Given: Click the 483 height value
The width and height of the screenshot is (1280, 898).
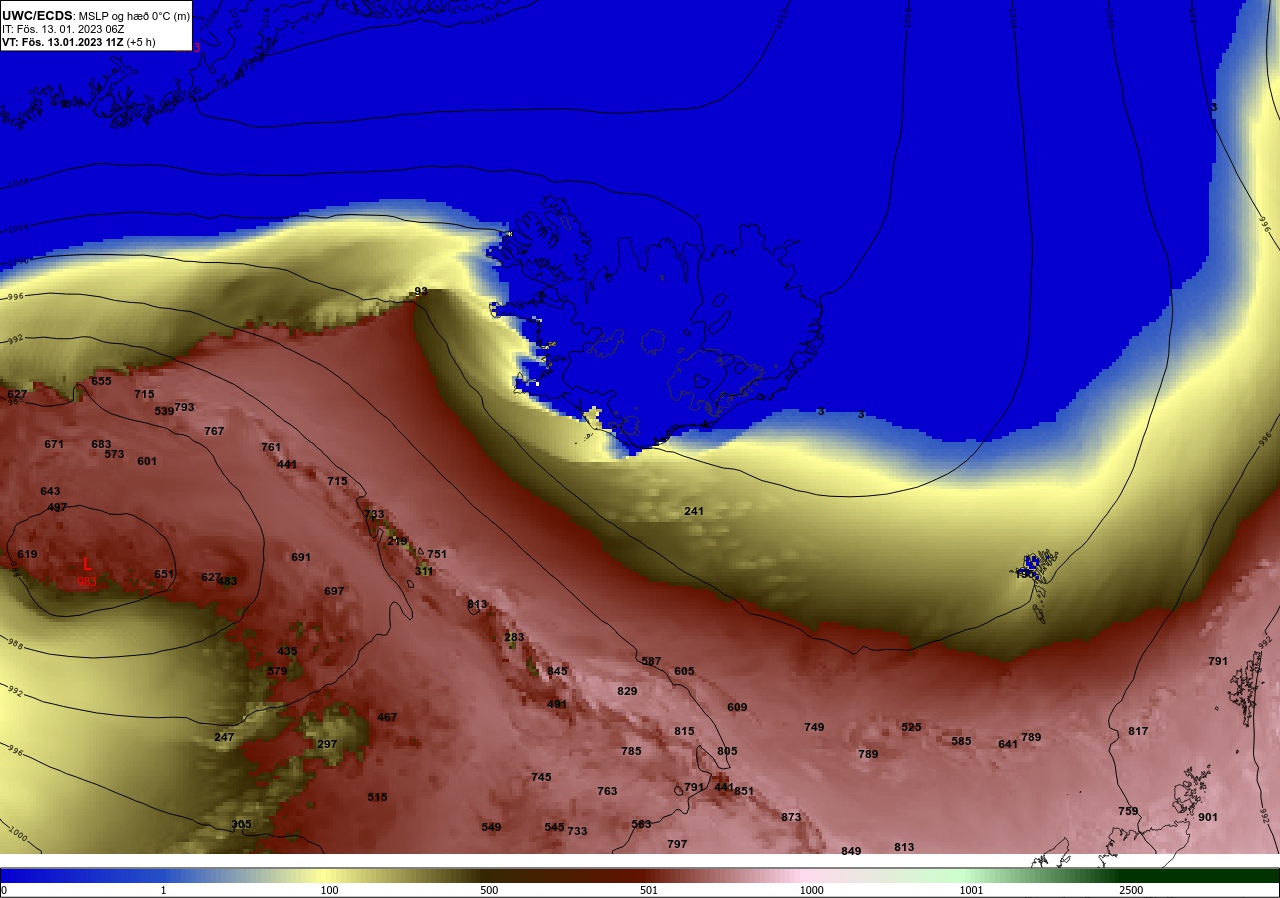Looking at the screenshot, I should tap(227, 581).
